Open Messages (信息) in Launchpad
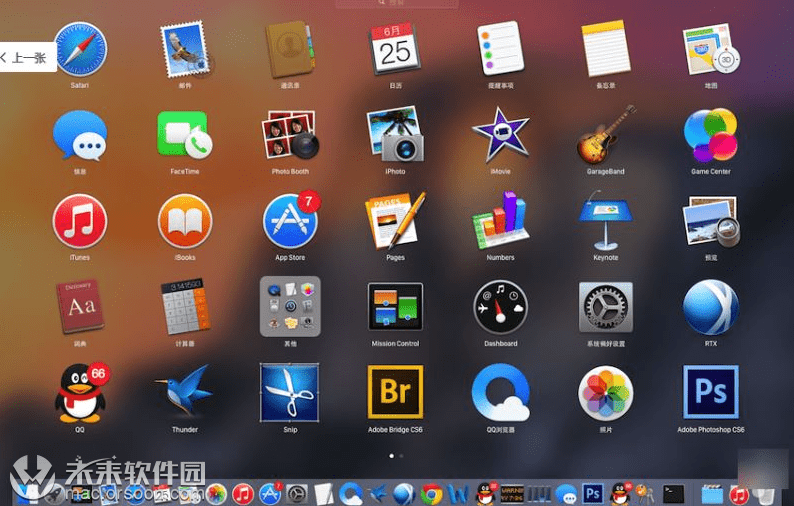794x506 pixels. (x=80, y=135)
